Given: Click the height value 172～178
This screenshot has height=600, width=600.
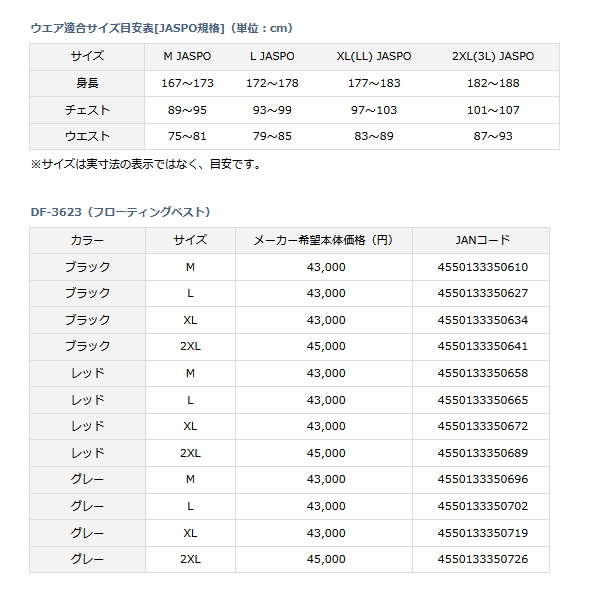Looking at the screenshot, I should coord(272,83).
